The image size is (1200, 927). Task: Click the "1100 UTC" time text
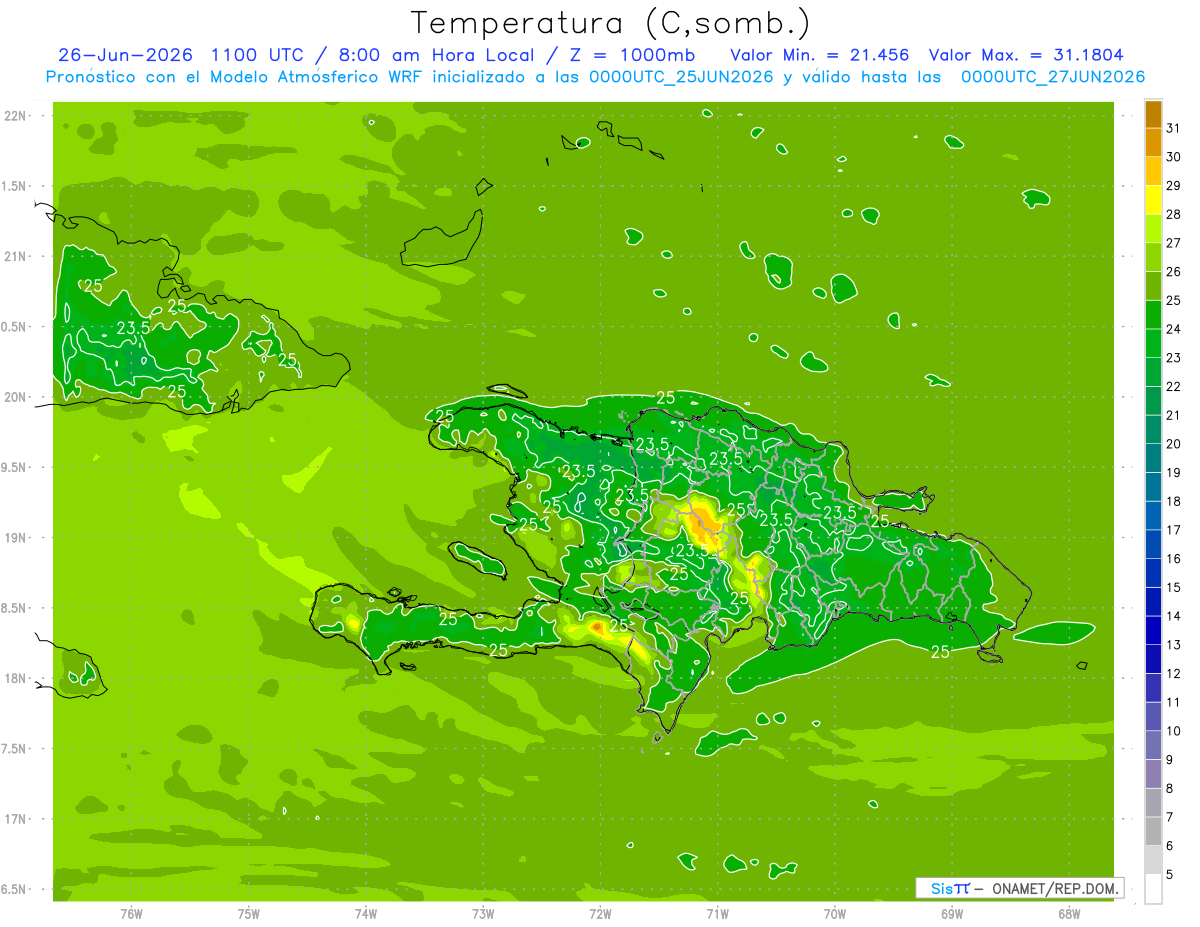[x=260, y=55]
